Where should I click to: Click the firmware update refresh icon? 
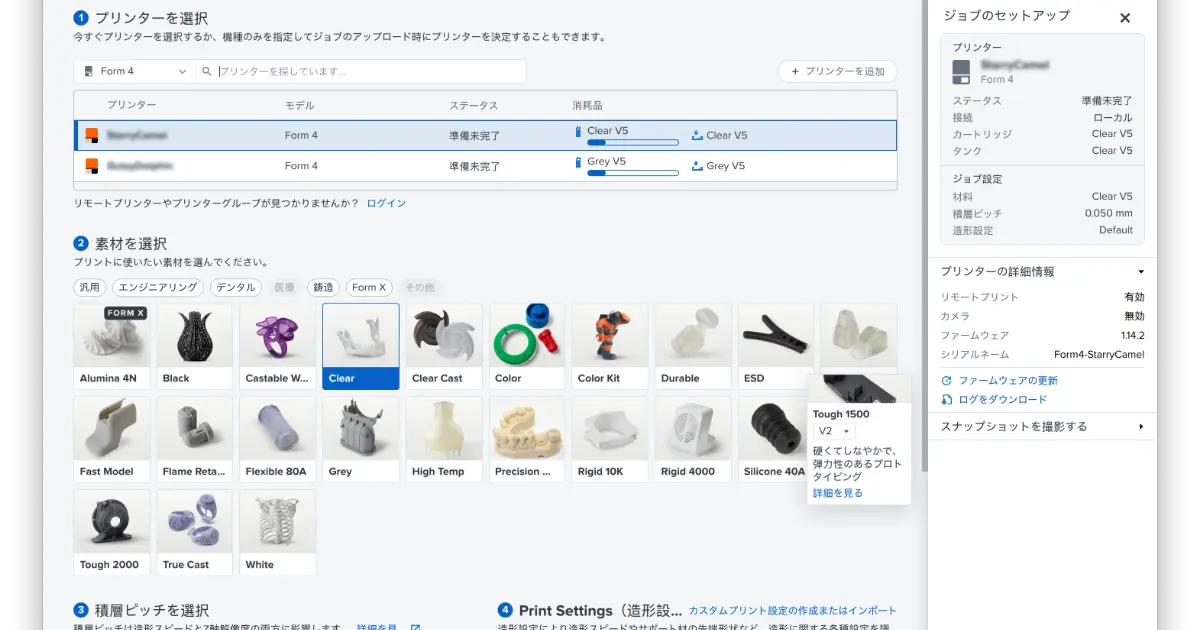pos(947,381)
